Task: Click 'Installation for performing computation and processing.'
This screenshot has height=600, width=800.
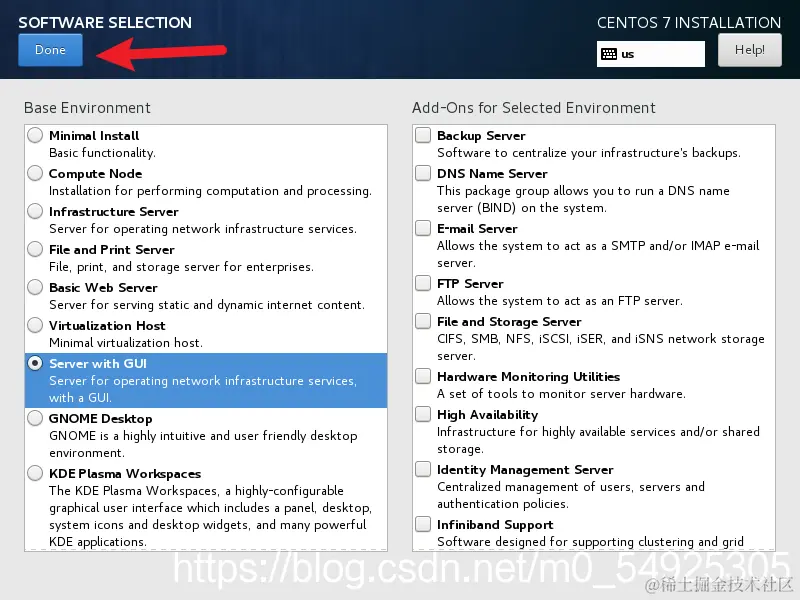Action: click(x=210, y=191)
